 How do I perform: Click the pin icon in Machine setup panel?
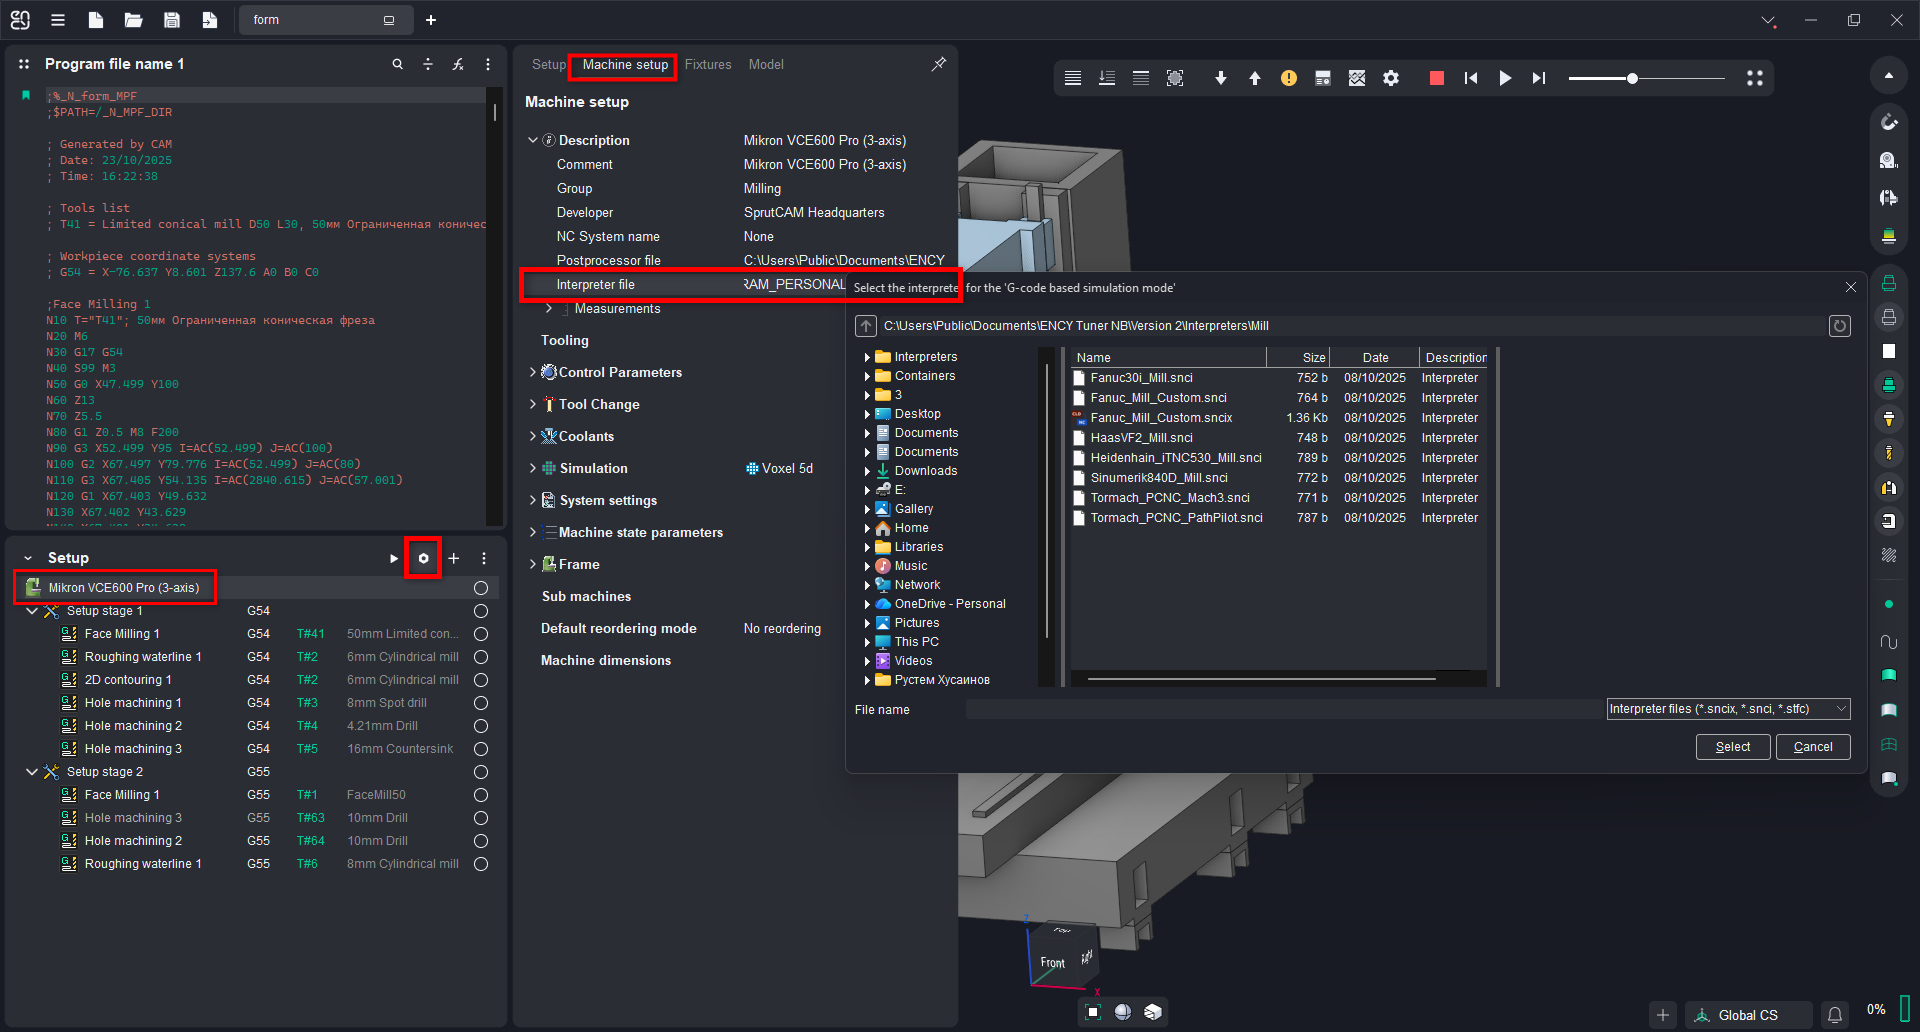point(938,64)
